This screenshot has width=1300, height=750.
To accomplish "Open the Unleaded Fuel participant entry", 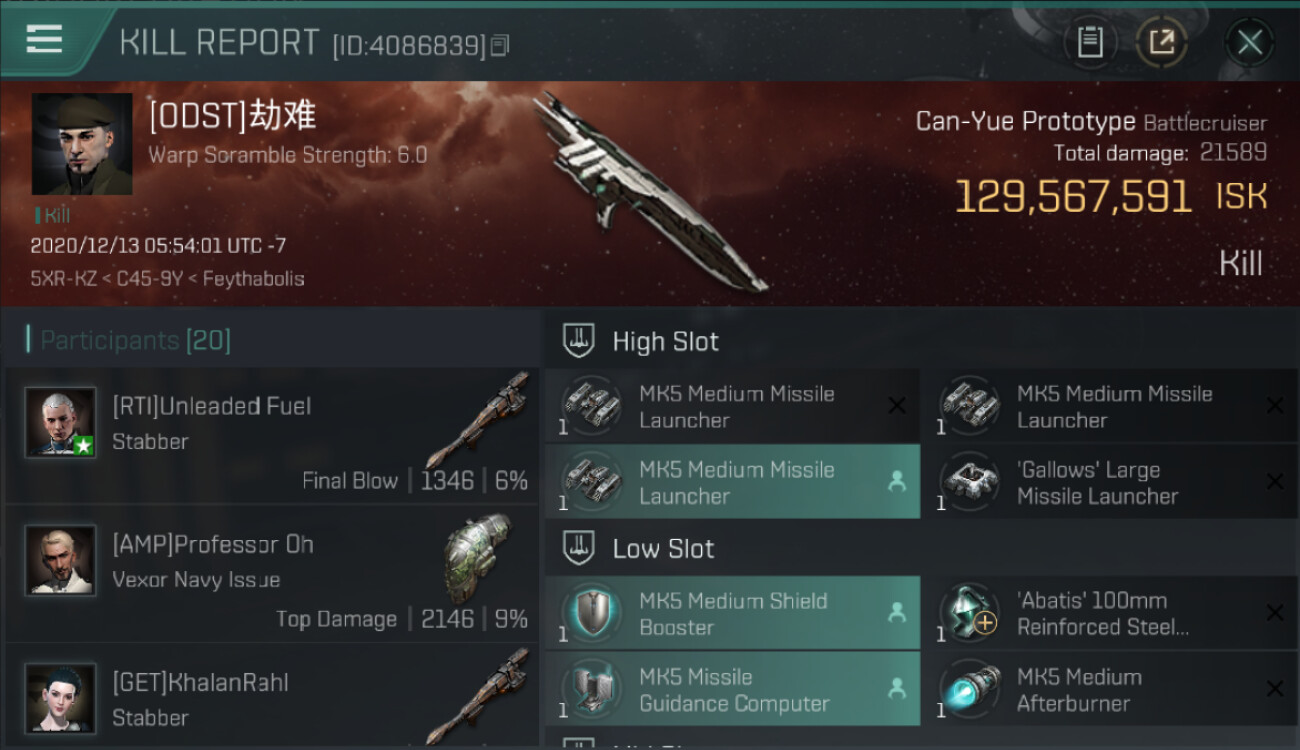I will click(x=273, y=435).
